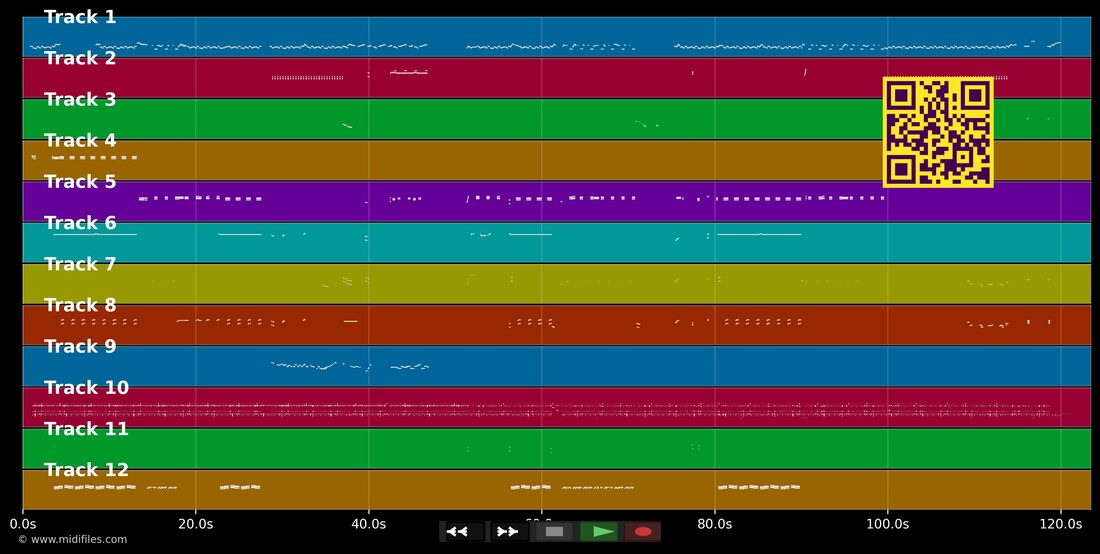Screen dimensions: 1100x554
Task: Click the 120.0s time axis label
Action: 1061,524
